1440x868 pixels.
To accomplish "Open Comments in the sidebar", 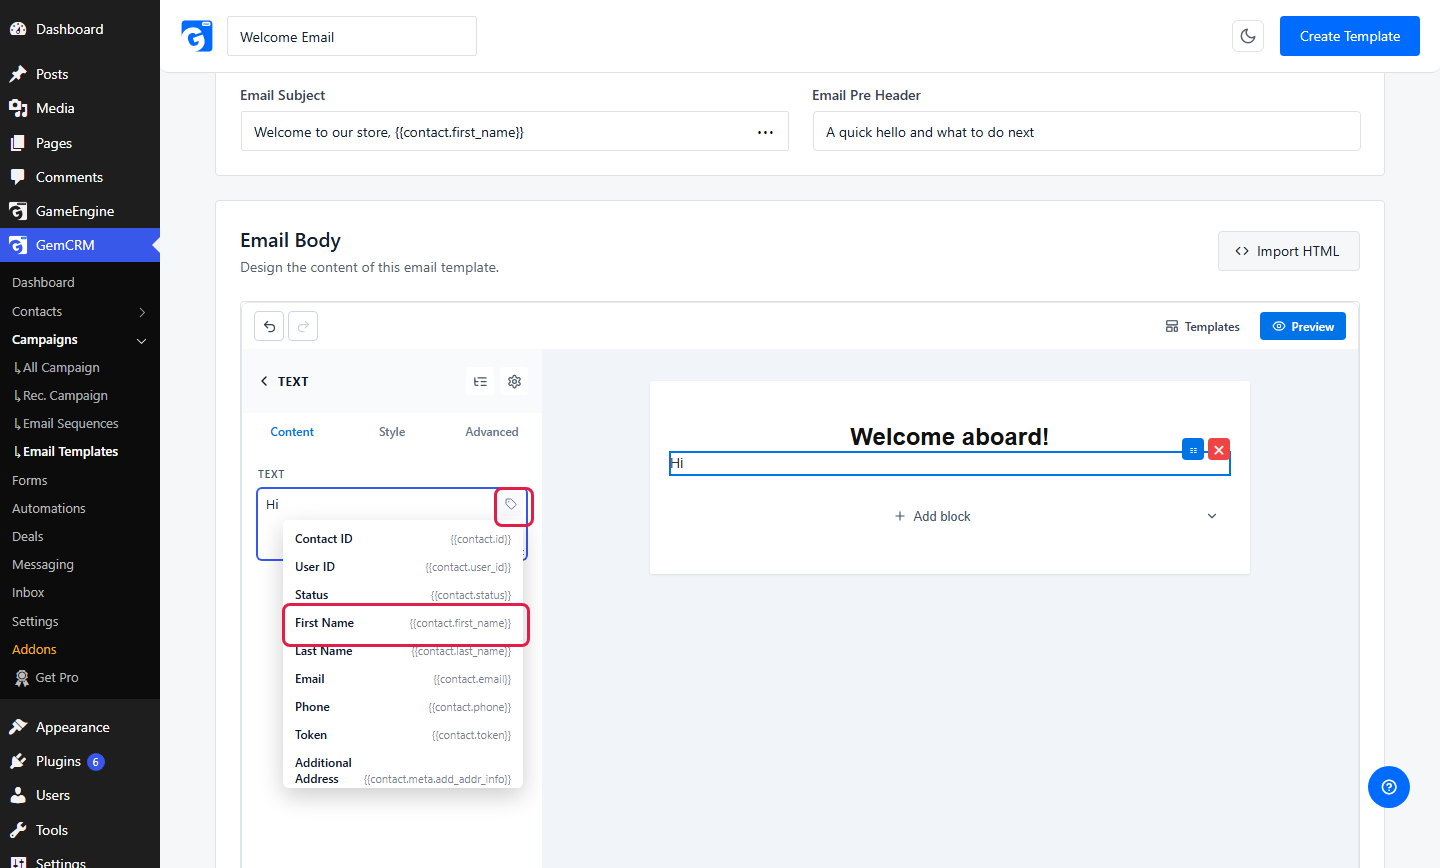I will pos(69,177).
